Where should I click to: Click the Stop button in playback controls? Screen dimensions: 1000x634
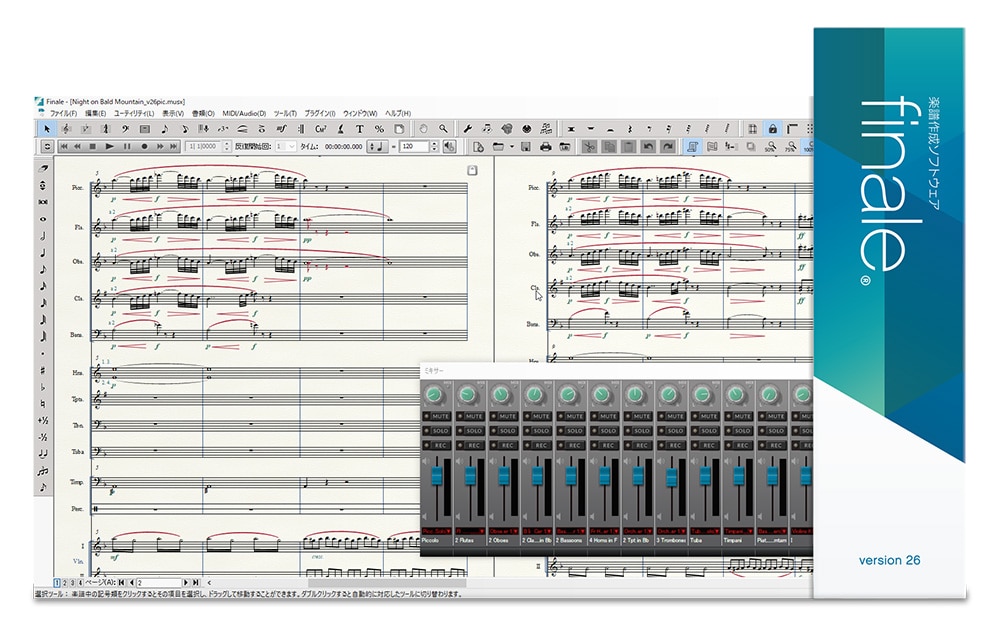pyautogui.click(x=93, y=147)
